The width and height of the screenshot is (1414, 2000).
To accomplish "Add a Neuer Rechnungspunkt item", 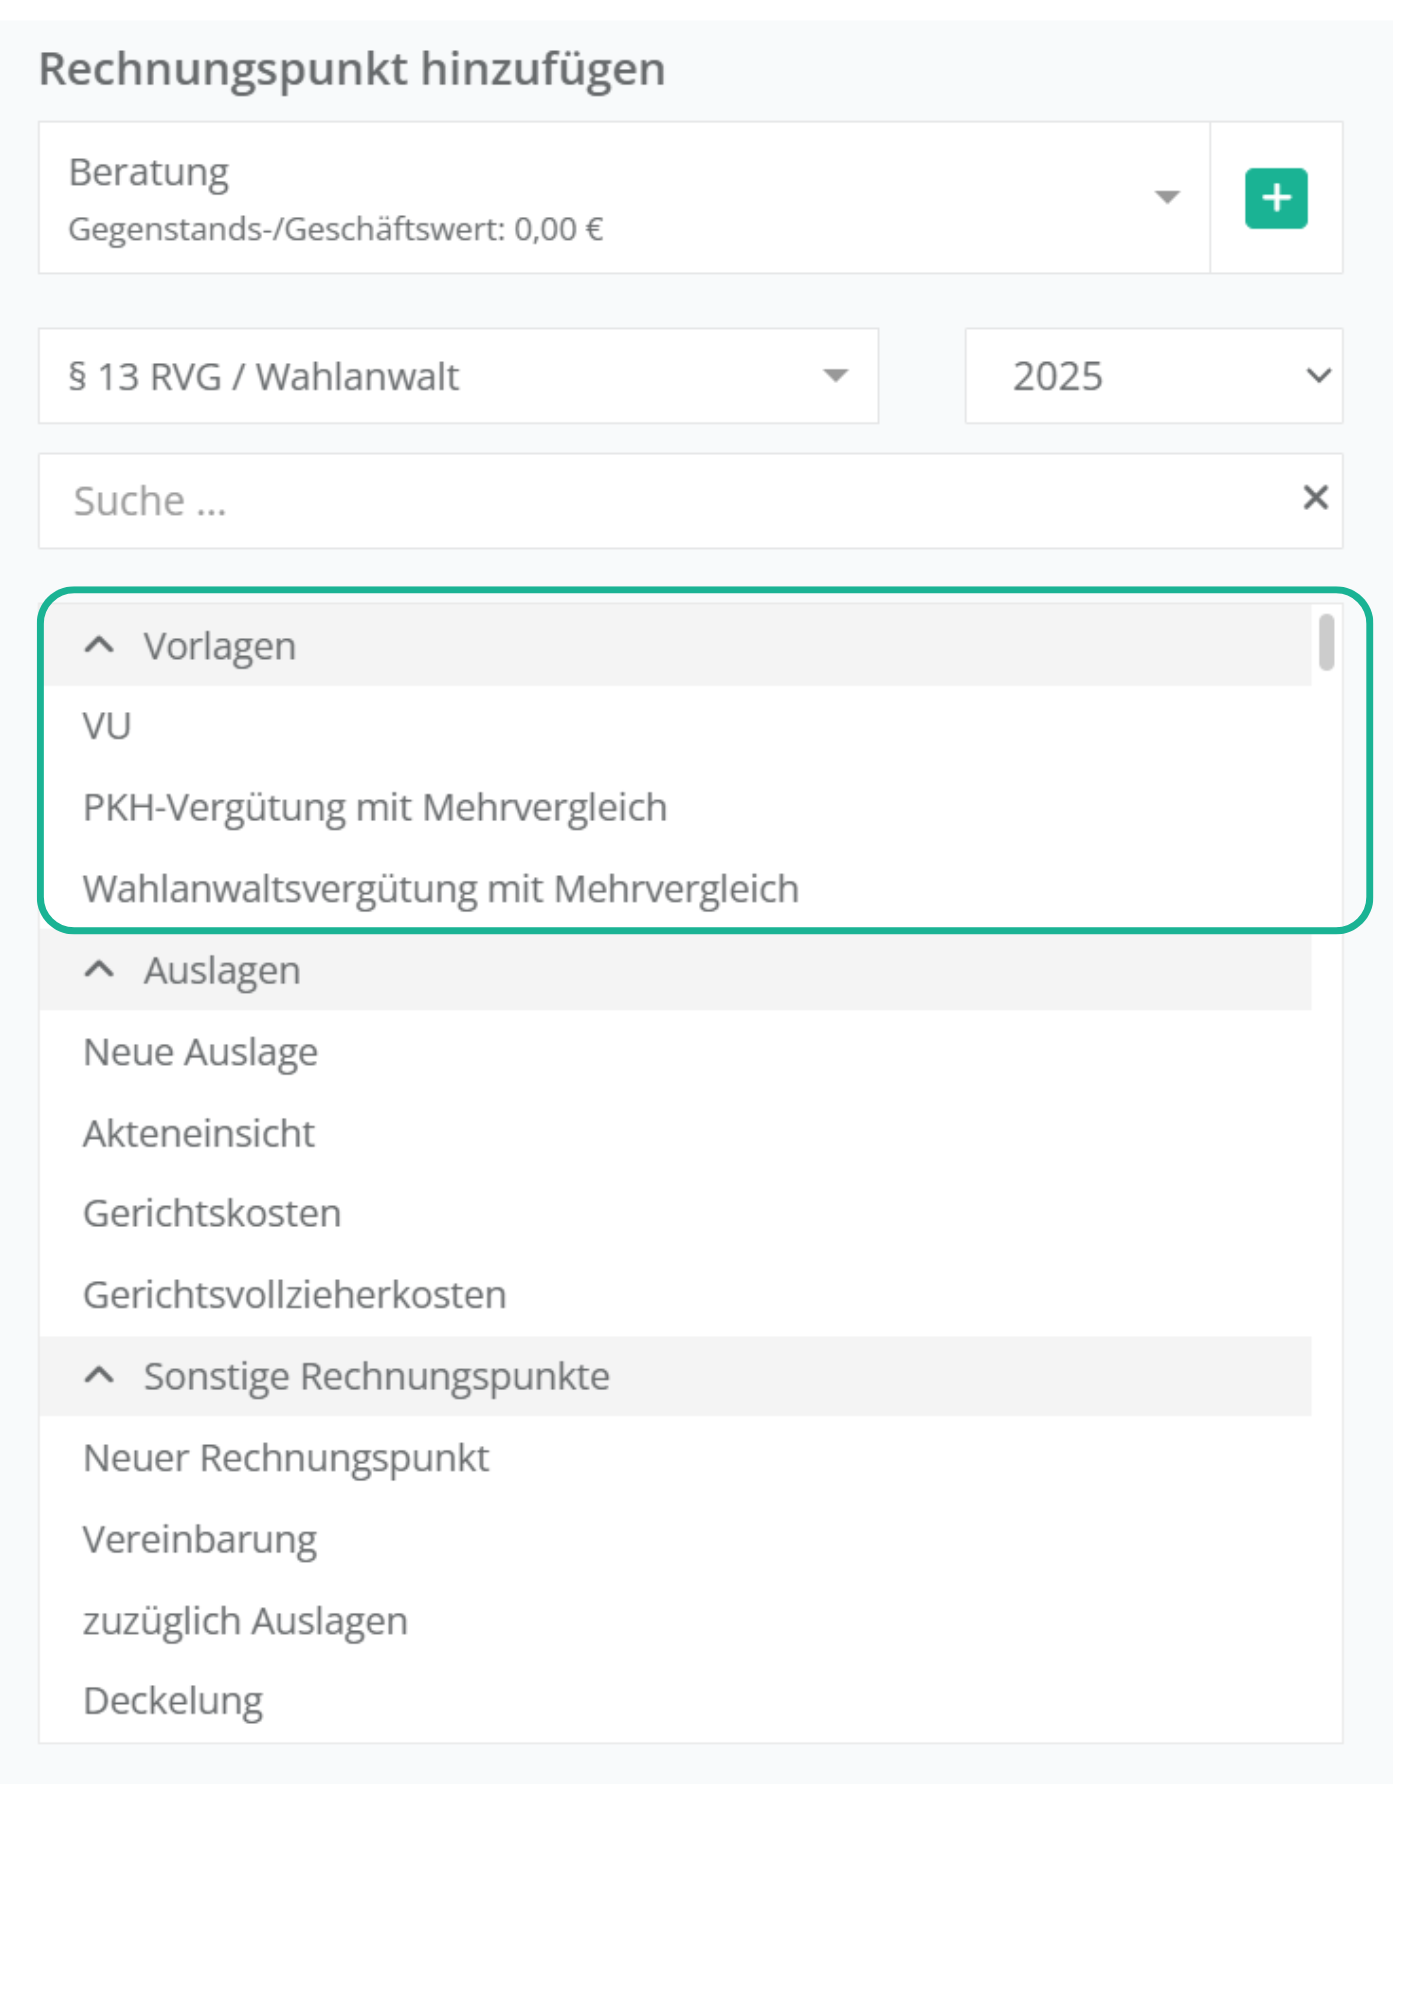I will pos(286,1458).
